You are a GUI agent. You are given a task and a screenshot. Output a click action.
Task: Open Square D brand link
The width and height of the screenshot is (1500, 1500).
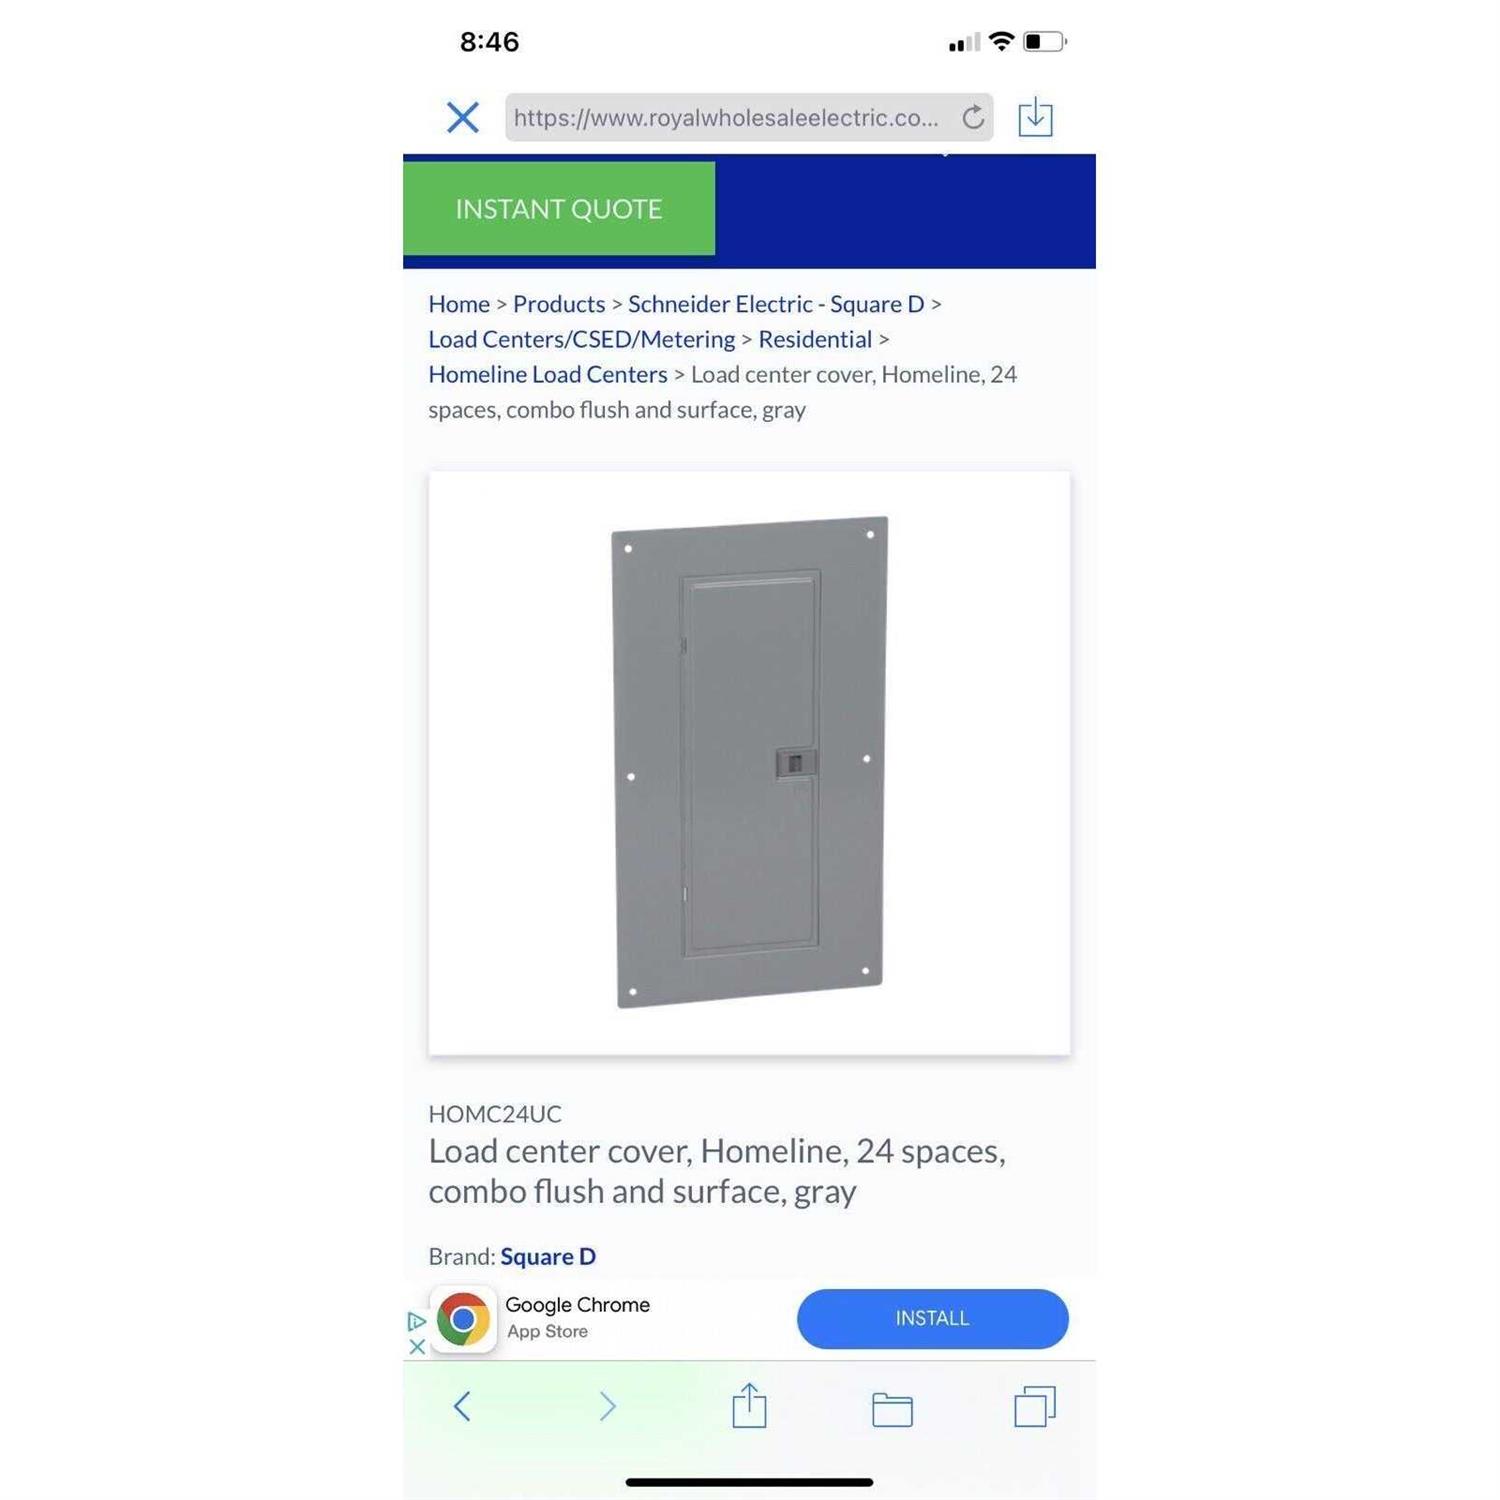(x=548, y=1256)
